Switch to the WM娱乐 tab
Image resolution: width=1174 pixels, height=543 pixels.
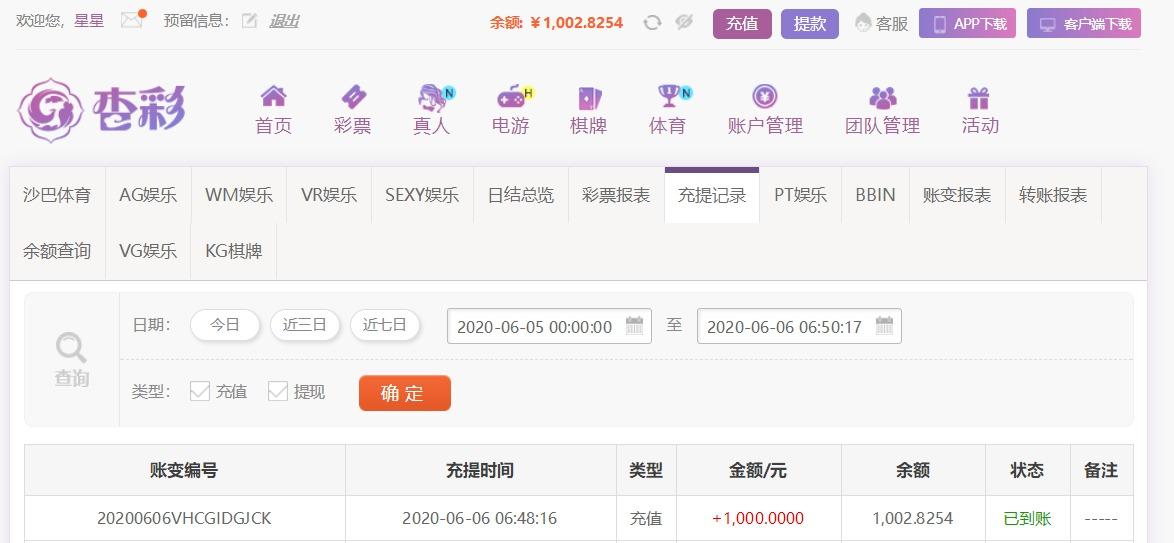point(239,195)
